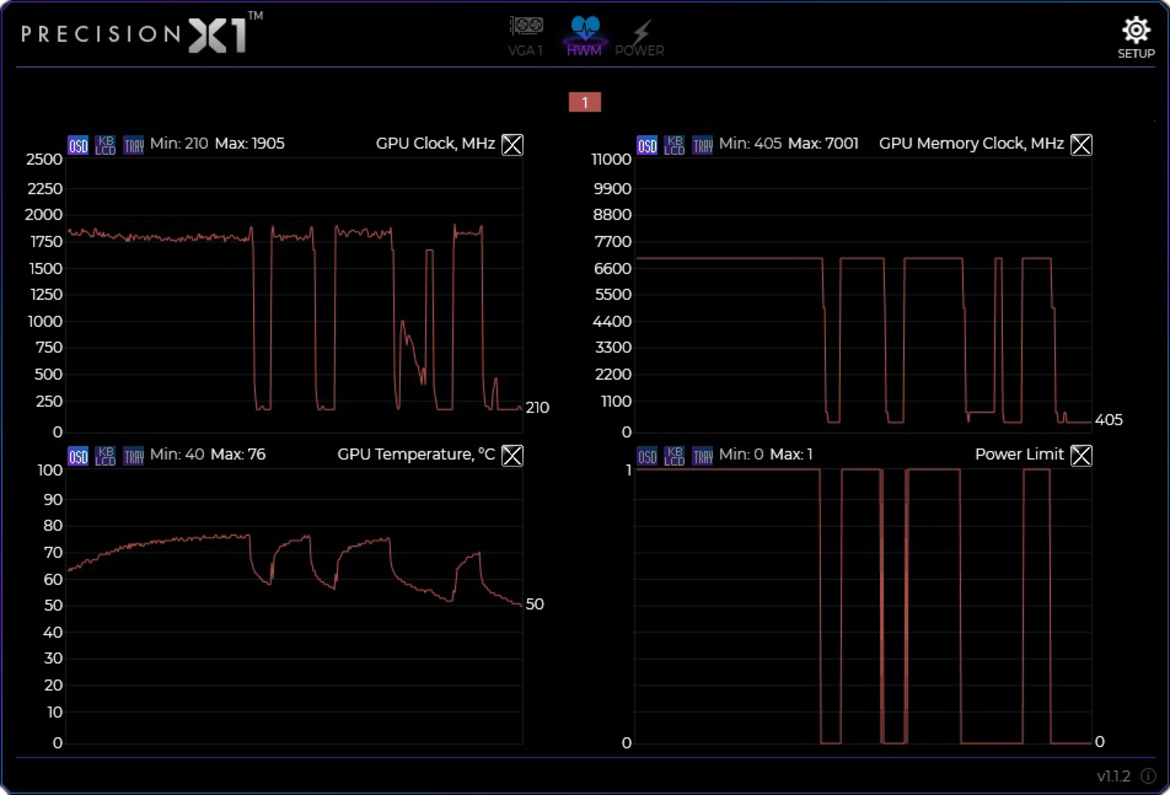Close the Power Limit graph
This screenshot has height=795, width=1170.
[x=1081, y=455]
